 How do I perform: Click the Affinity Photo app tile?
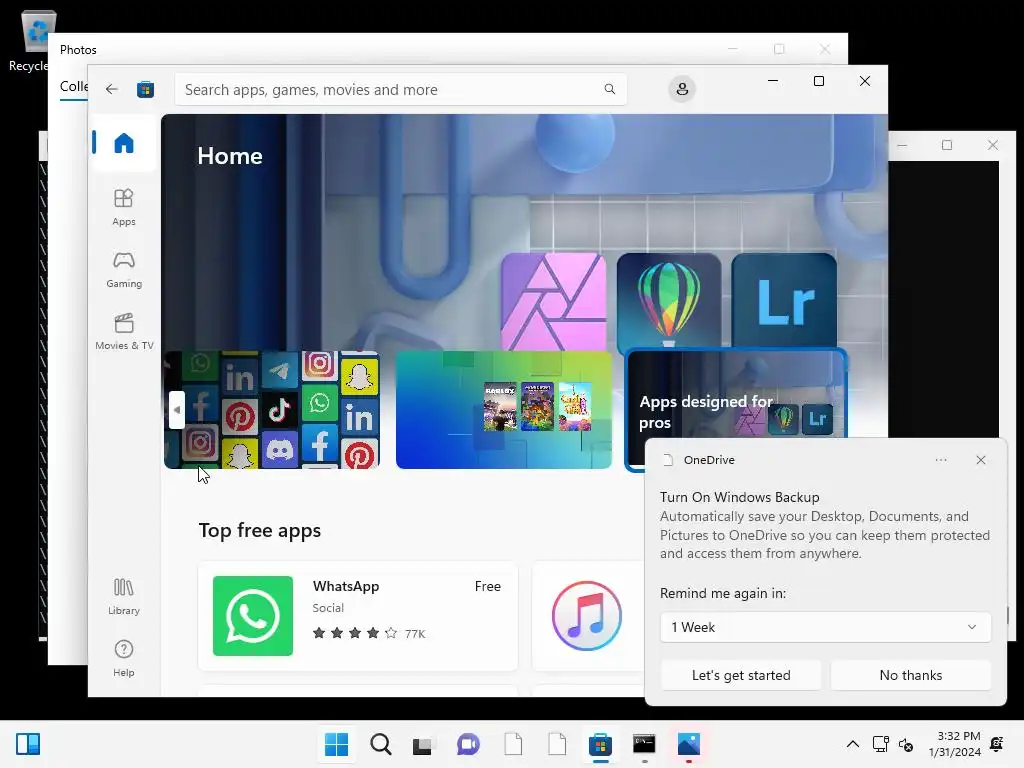tap(554, 302)
